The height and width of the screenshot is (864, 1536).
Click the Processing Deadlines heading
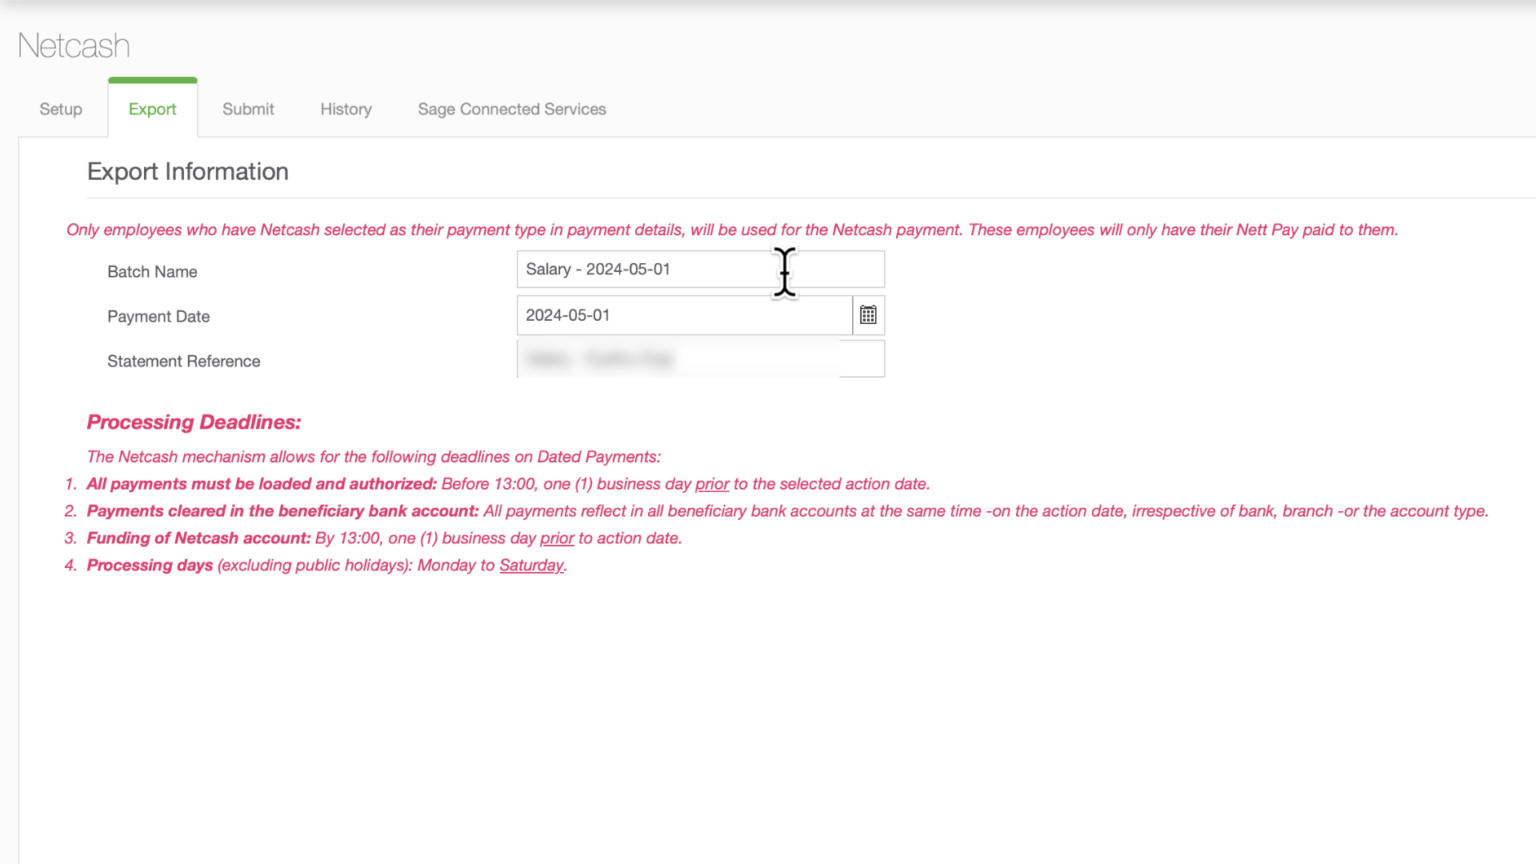[x=192, y=421]
